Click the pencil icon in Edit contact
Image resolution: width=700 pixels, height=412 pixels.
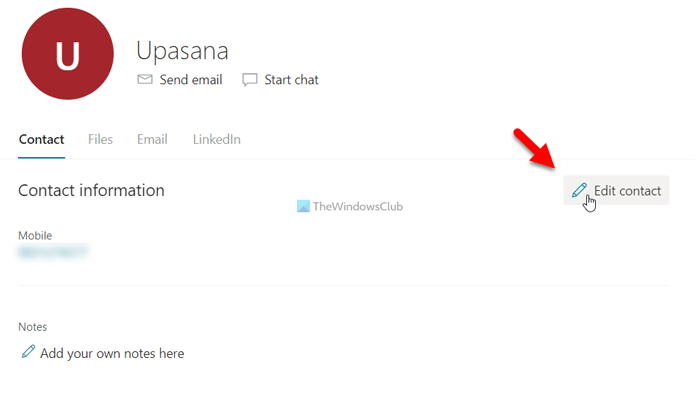tap(579, 190)
